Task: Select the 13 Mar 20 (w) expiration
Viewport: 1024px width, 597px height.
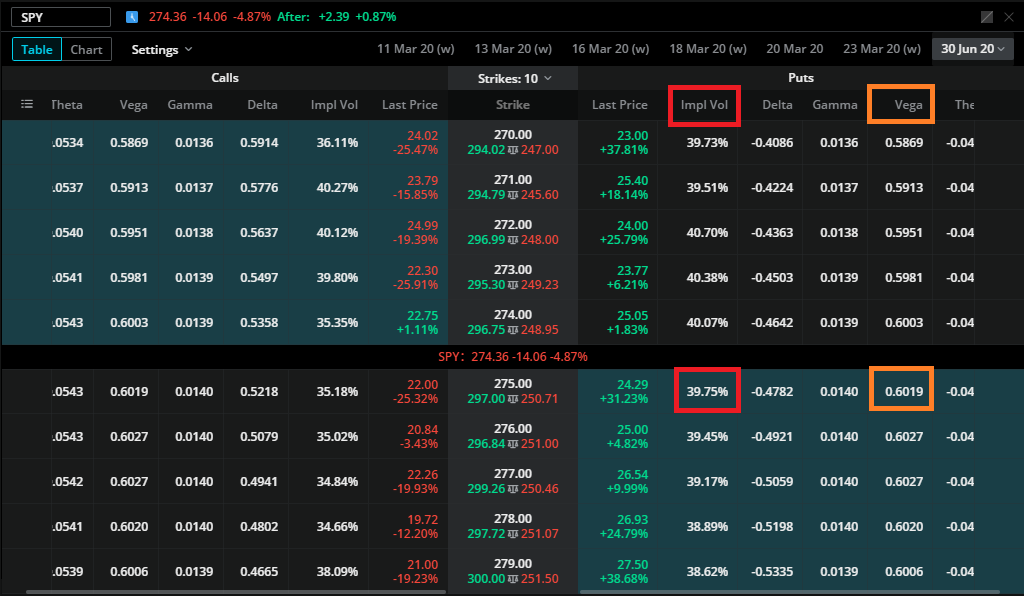Action: click(513, 49)
